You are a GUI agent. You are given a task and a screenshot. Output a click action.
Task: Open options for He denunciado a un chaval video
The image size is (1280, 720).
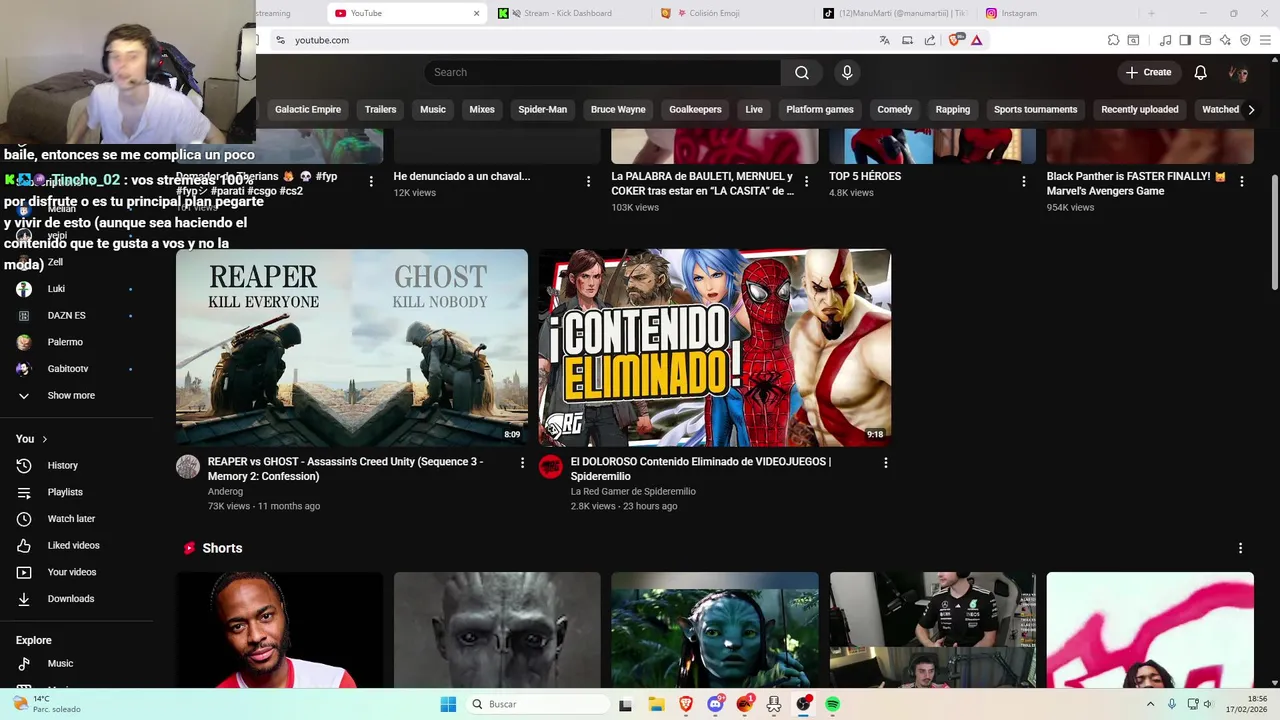click(588, 181)
